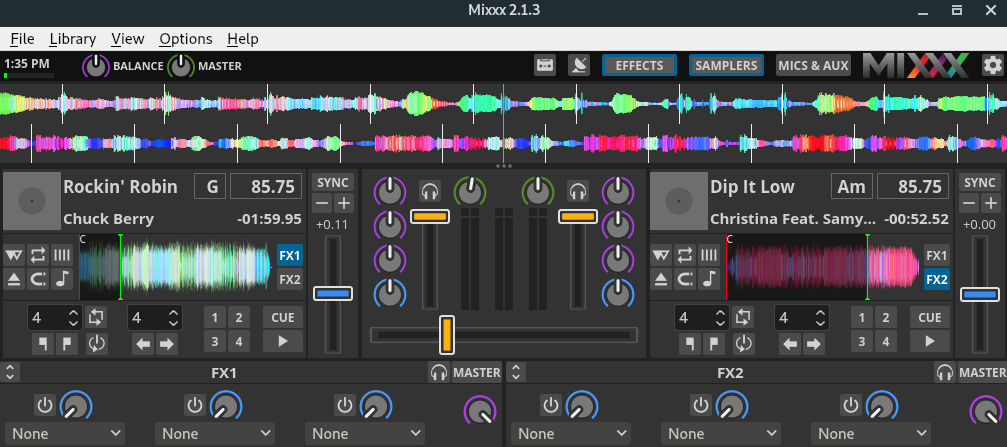Expand the FX2 unit parameters
Image resolution: width=1007 pixels, height=447 pixels.
[x=516, y=372]
